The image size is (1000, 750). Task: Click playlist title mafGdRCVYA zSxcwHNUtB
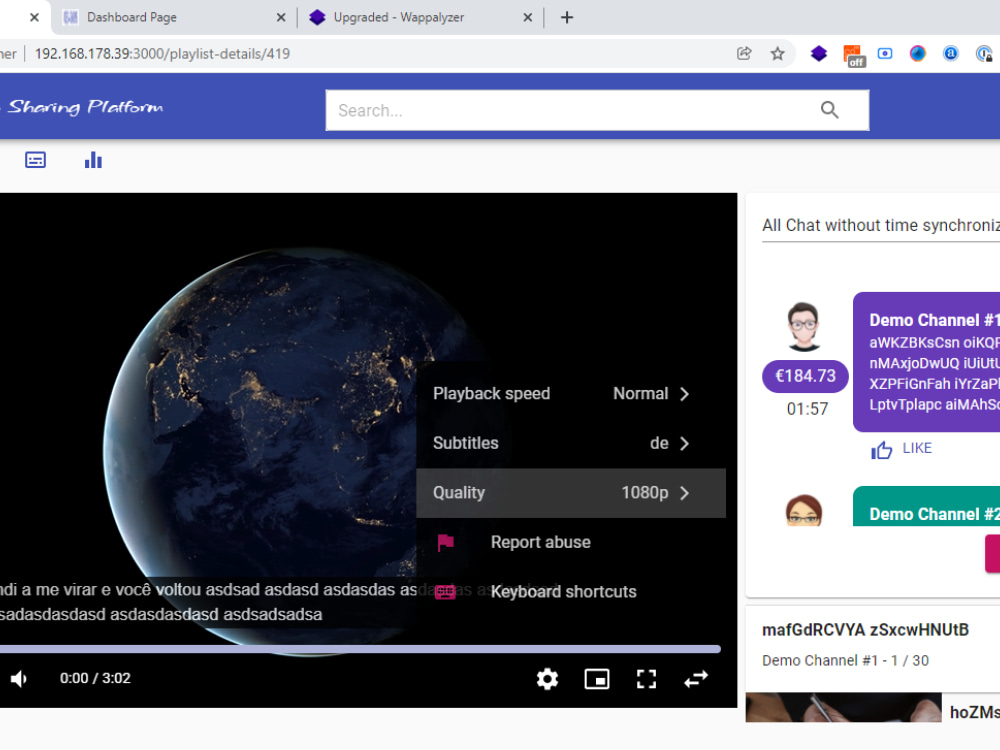point(865,630)
